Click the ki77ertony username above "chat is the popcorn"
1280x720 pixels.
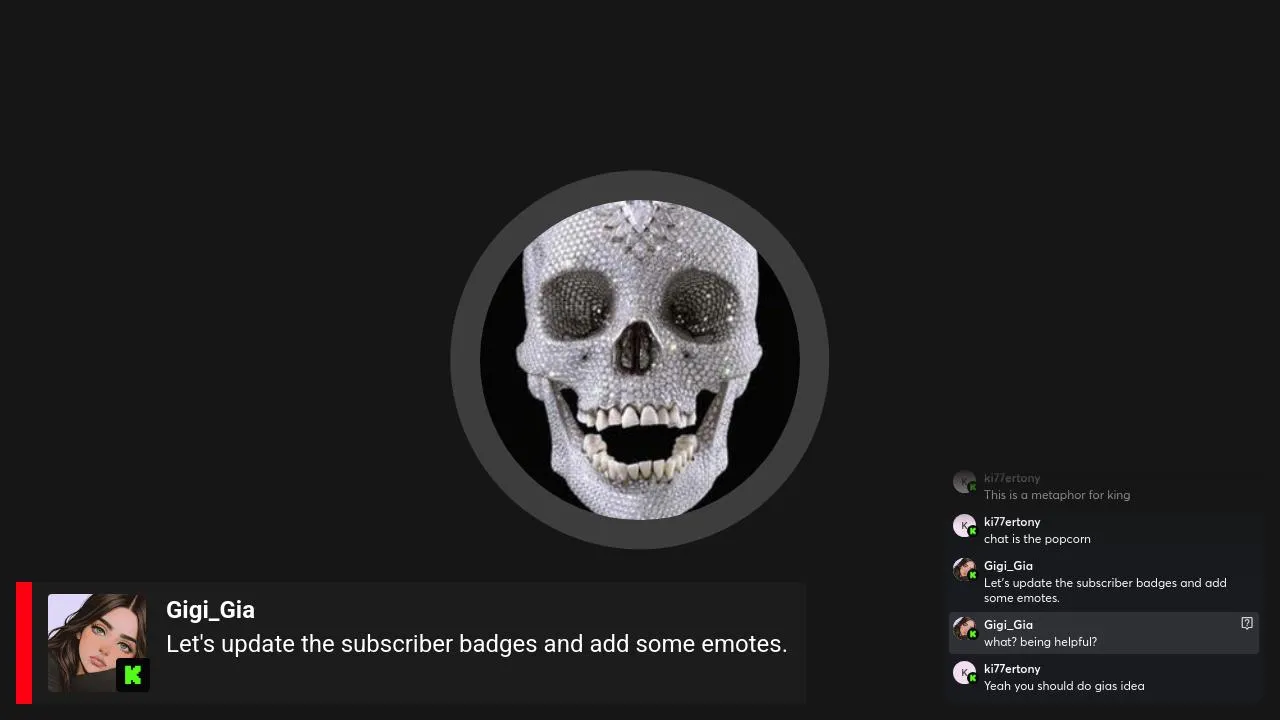pos(1012,522)
